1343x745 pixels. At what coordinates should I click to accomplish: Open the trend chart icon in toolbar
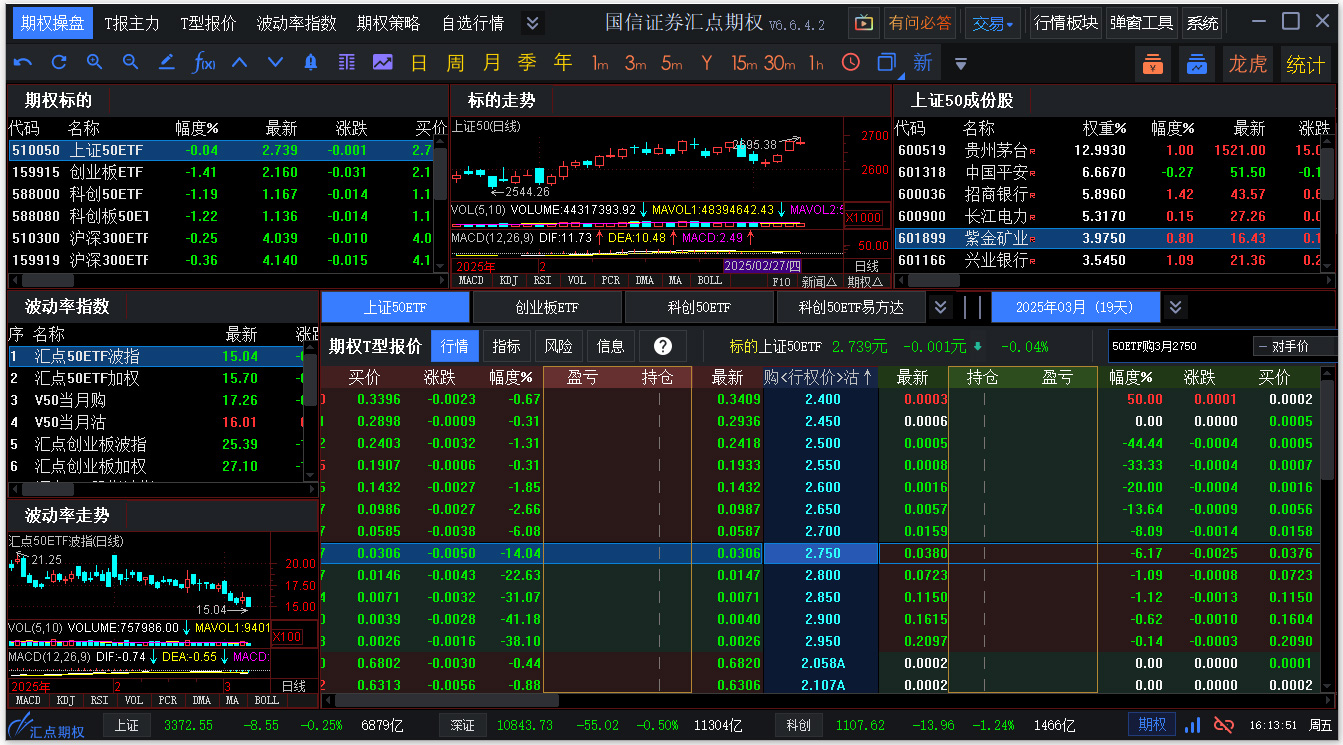[x=383, y=63]
